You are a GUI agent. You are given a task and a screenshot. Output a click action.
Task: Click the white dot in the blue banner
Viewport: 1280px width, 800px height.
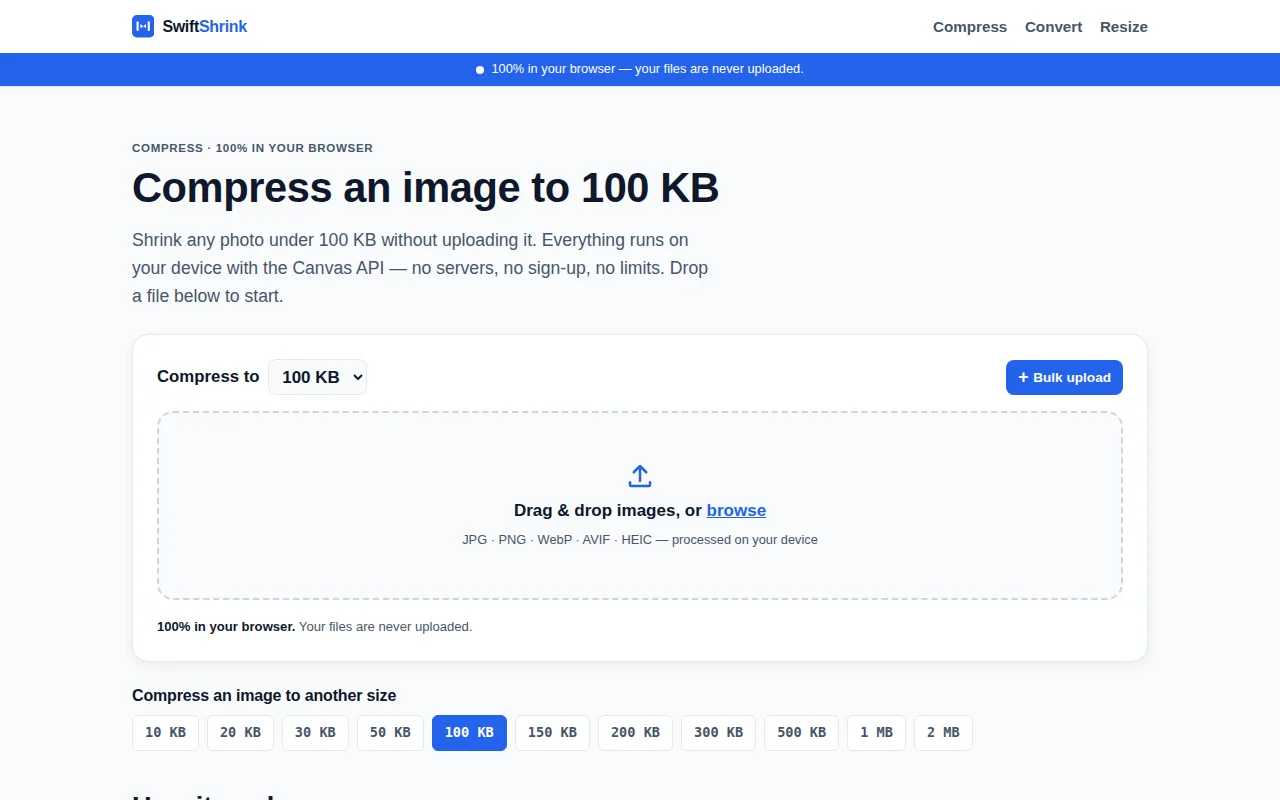[x=480, y=70]
